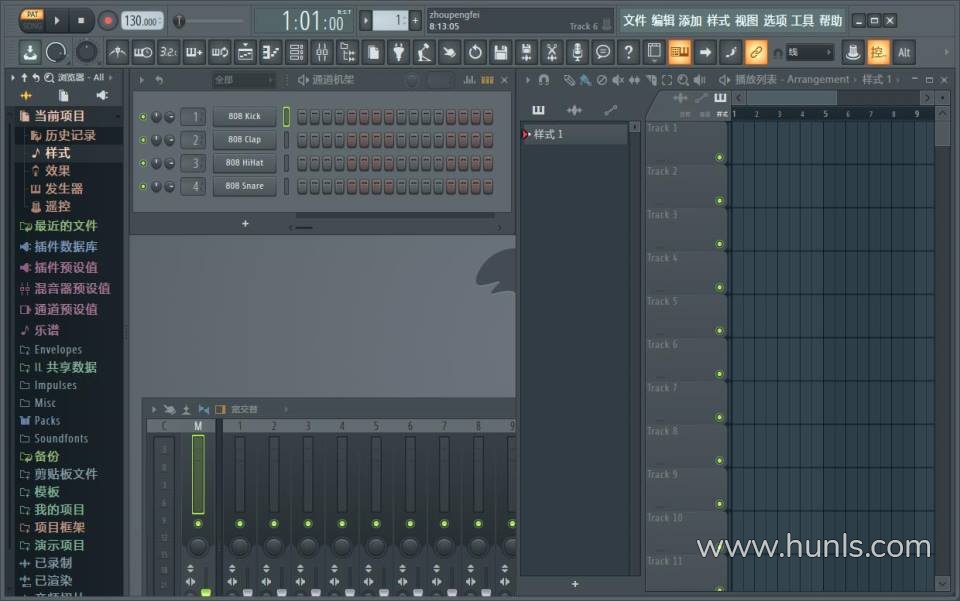Open the 视图 menu
960x601 pixels.
pos(746,21)
